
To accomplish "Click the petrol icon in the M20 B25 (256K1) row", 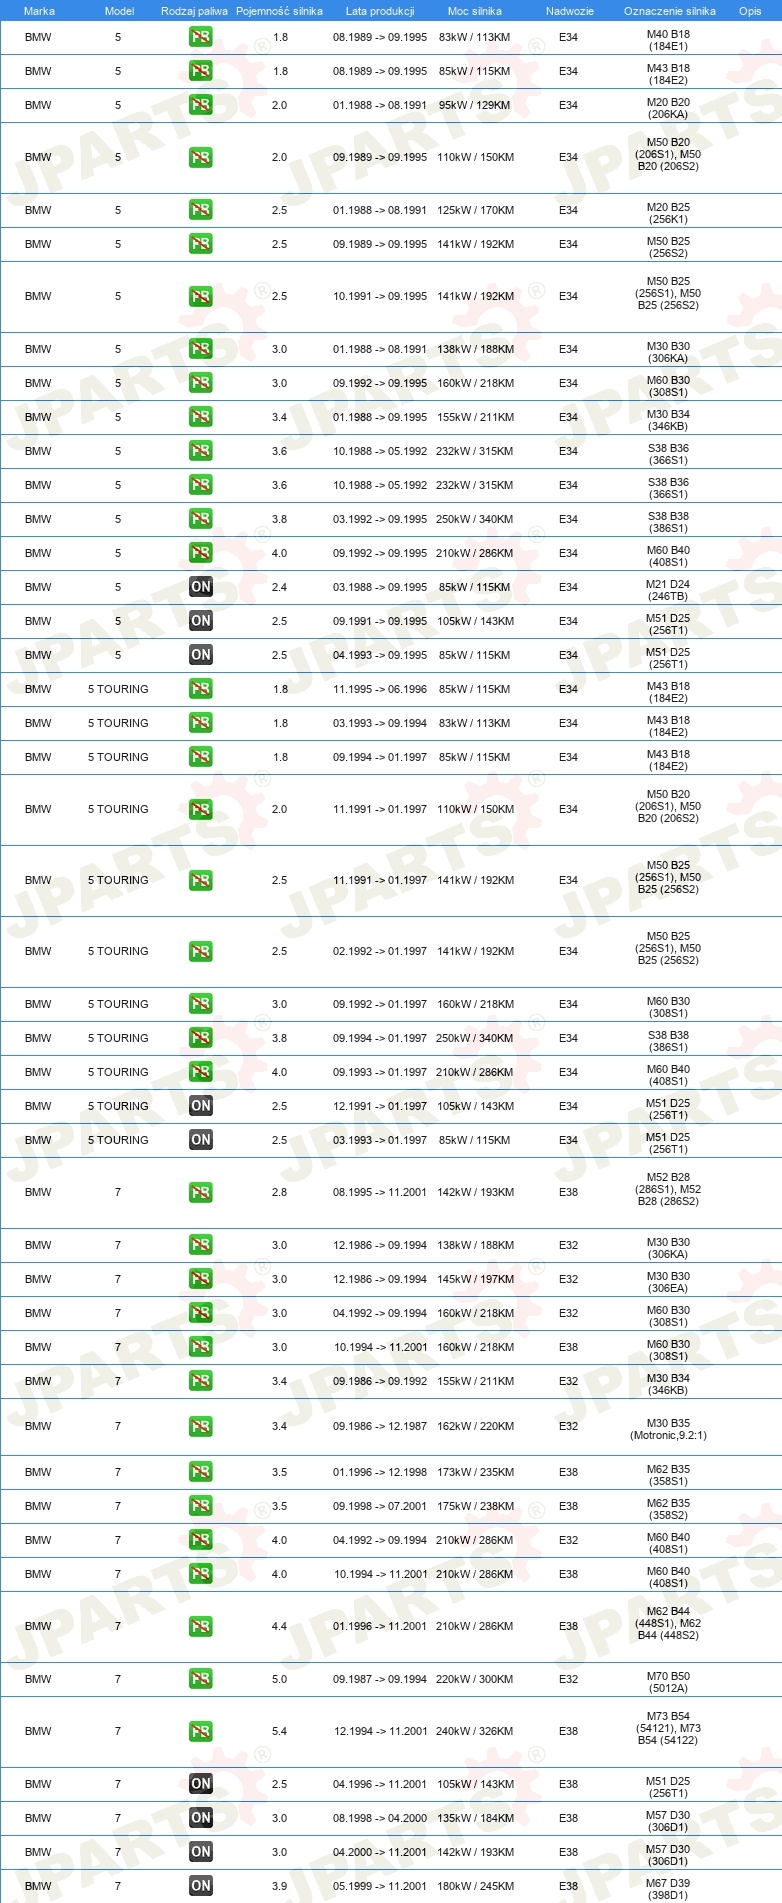I will [201, 210].
